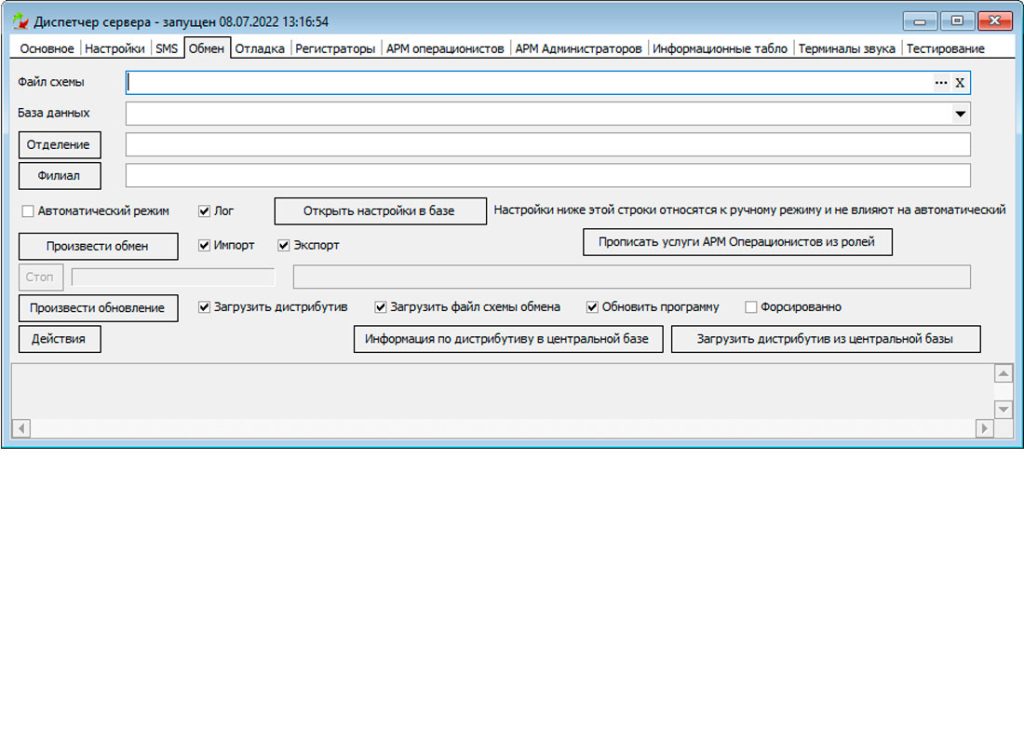The image size is (1024, 745).
Task: Browse for schema file with ellipsis button
Action: (x=940, y=82)
